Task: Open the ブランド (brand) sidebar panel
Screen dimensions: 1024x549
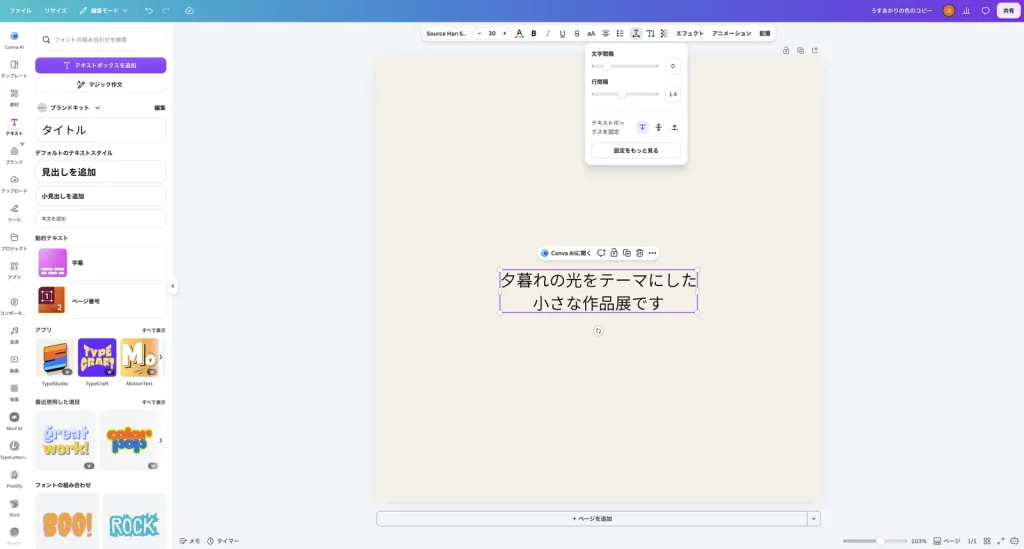Action: (x=14, y=155)
